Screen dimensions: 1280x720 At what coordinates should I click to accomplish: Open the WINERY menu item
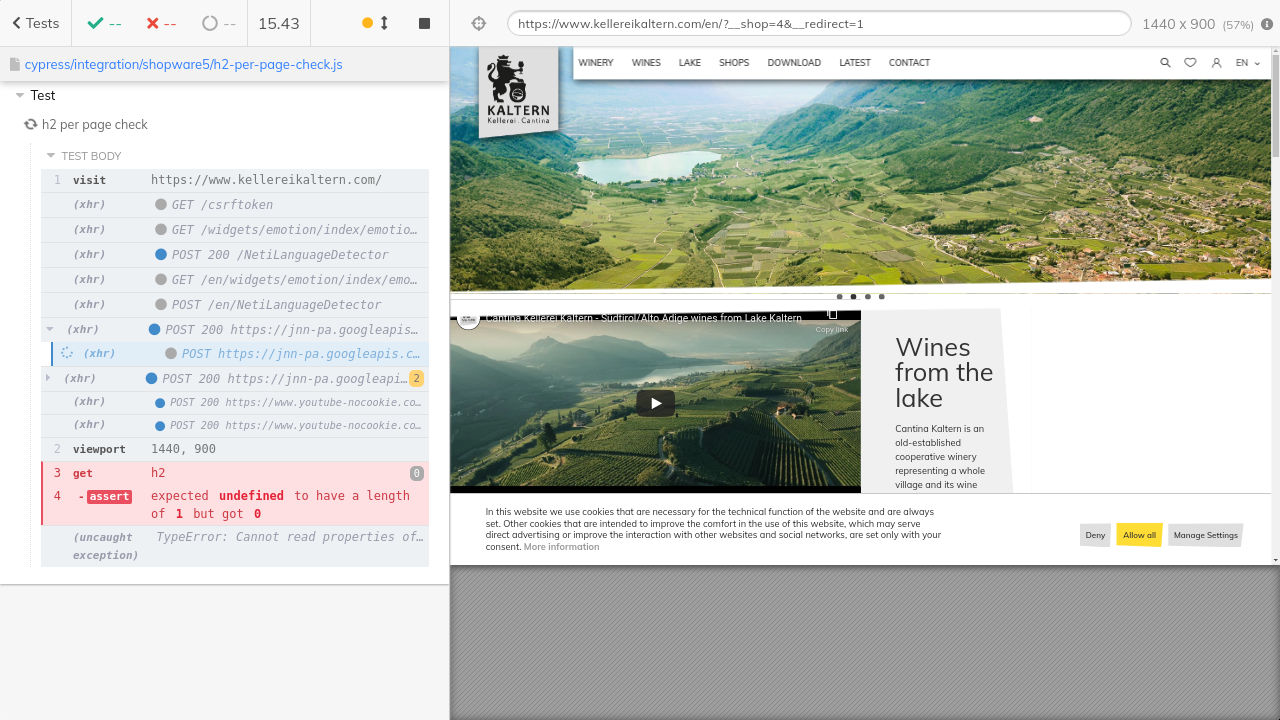(x=596, y=63)
